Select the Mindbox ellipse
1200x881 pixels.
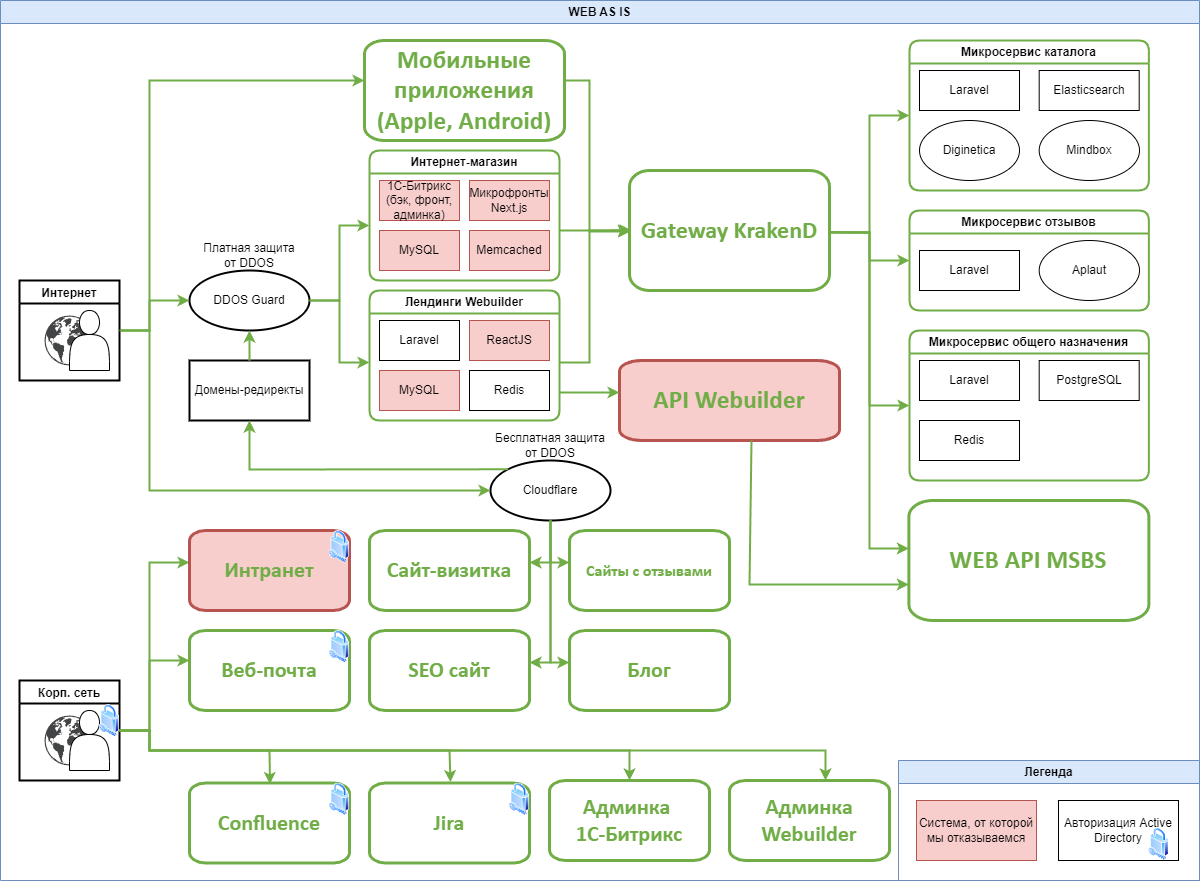click(x=1088, y=150)
